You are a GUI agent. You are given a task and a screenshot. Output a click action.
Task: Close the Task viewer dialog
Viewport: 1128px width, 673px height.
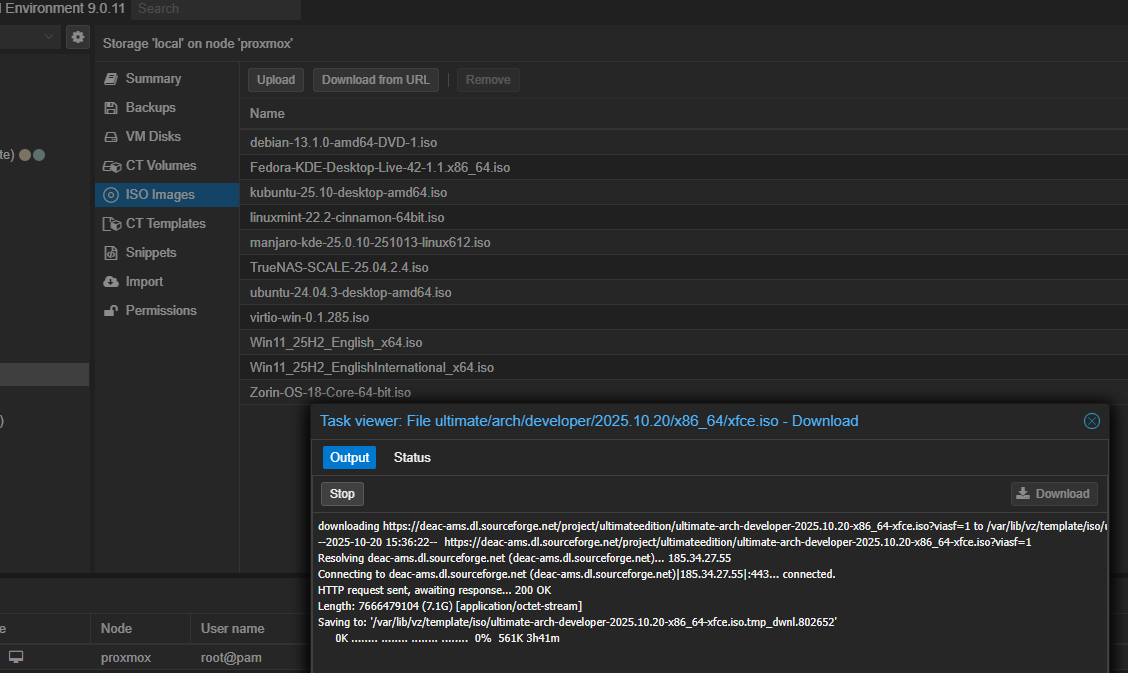pyautogui.click(x=1091, y=421)
